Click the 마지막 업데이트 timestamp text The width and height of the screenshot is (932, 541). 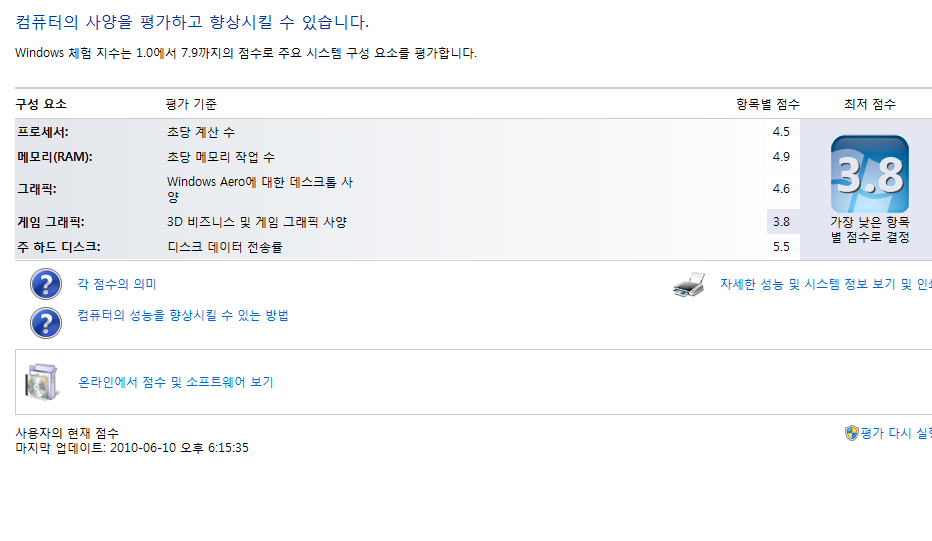tap(132, 448)
